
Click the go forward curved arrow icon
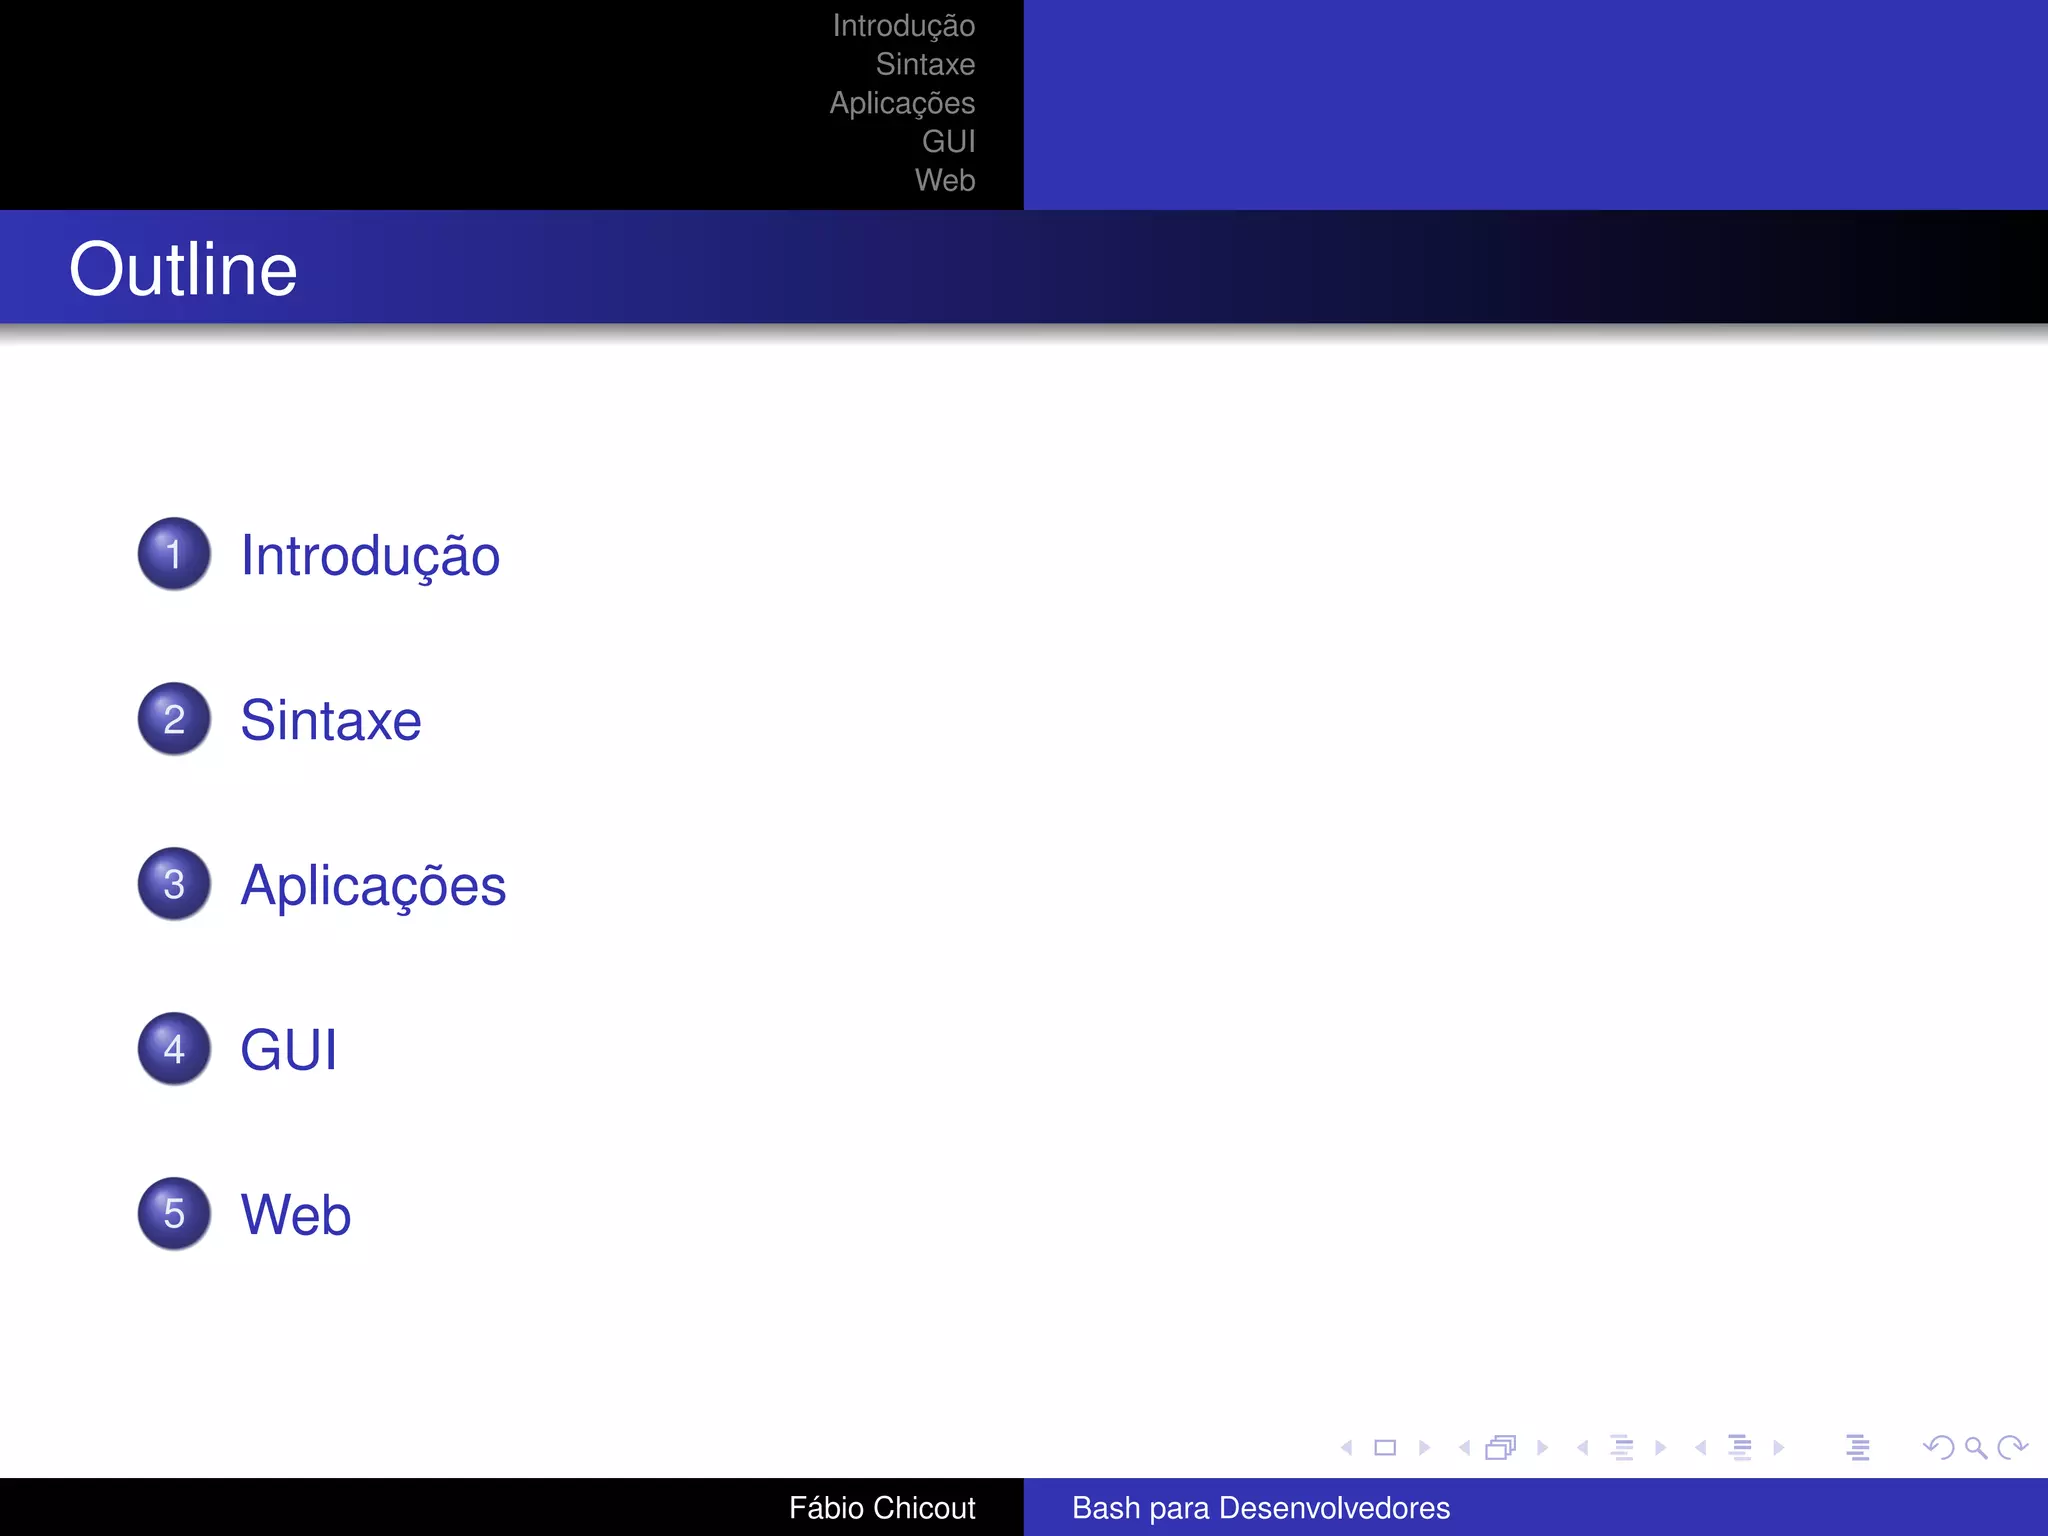(2012, 1447)
